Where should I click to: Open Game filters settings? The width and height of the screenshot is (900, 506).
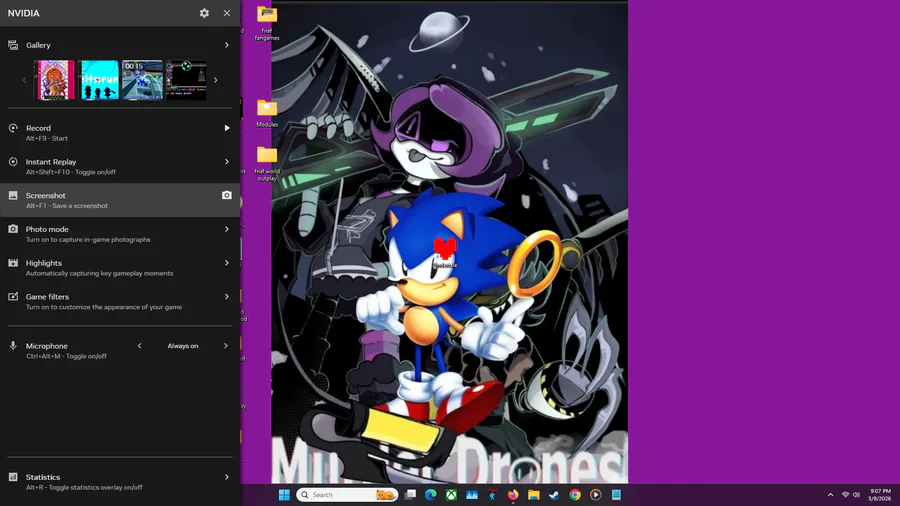click(x=119, y=302)
